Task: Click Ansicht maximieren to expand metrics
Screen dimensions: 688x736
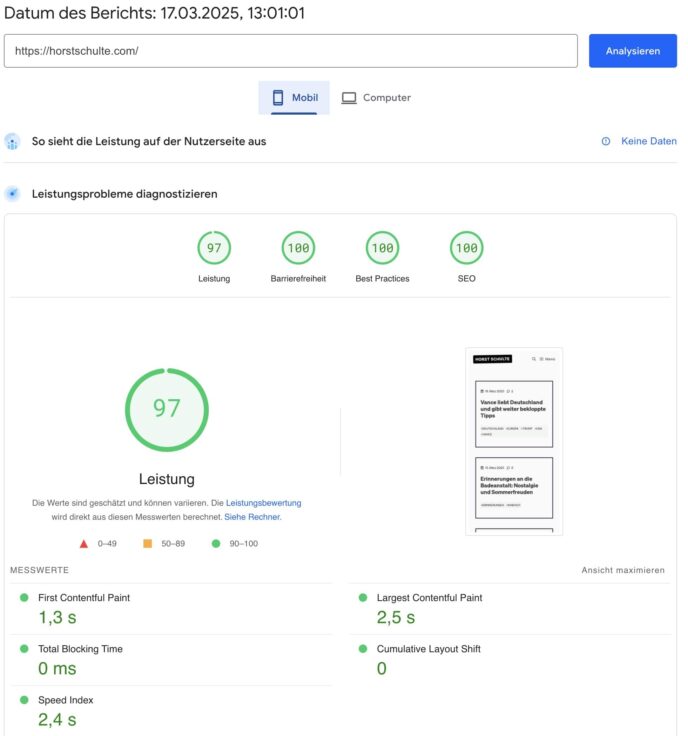Action: (623, 570)
